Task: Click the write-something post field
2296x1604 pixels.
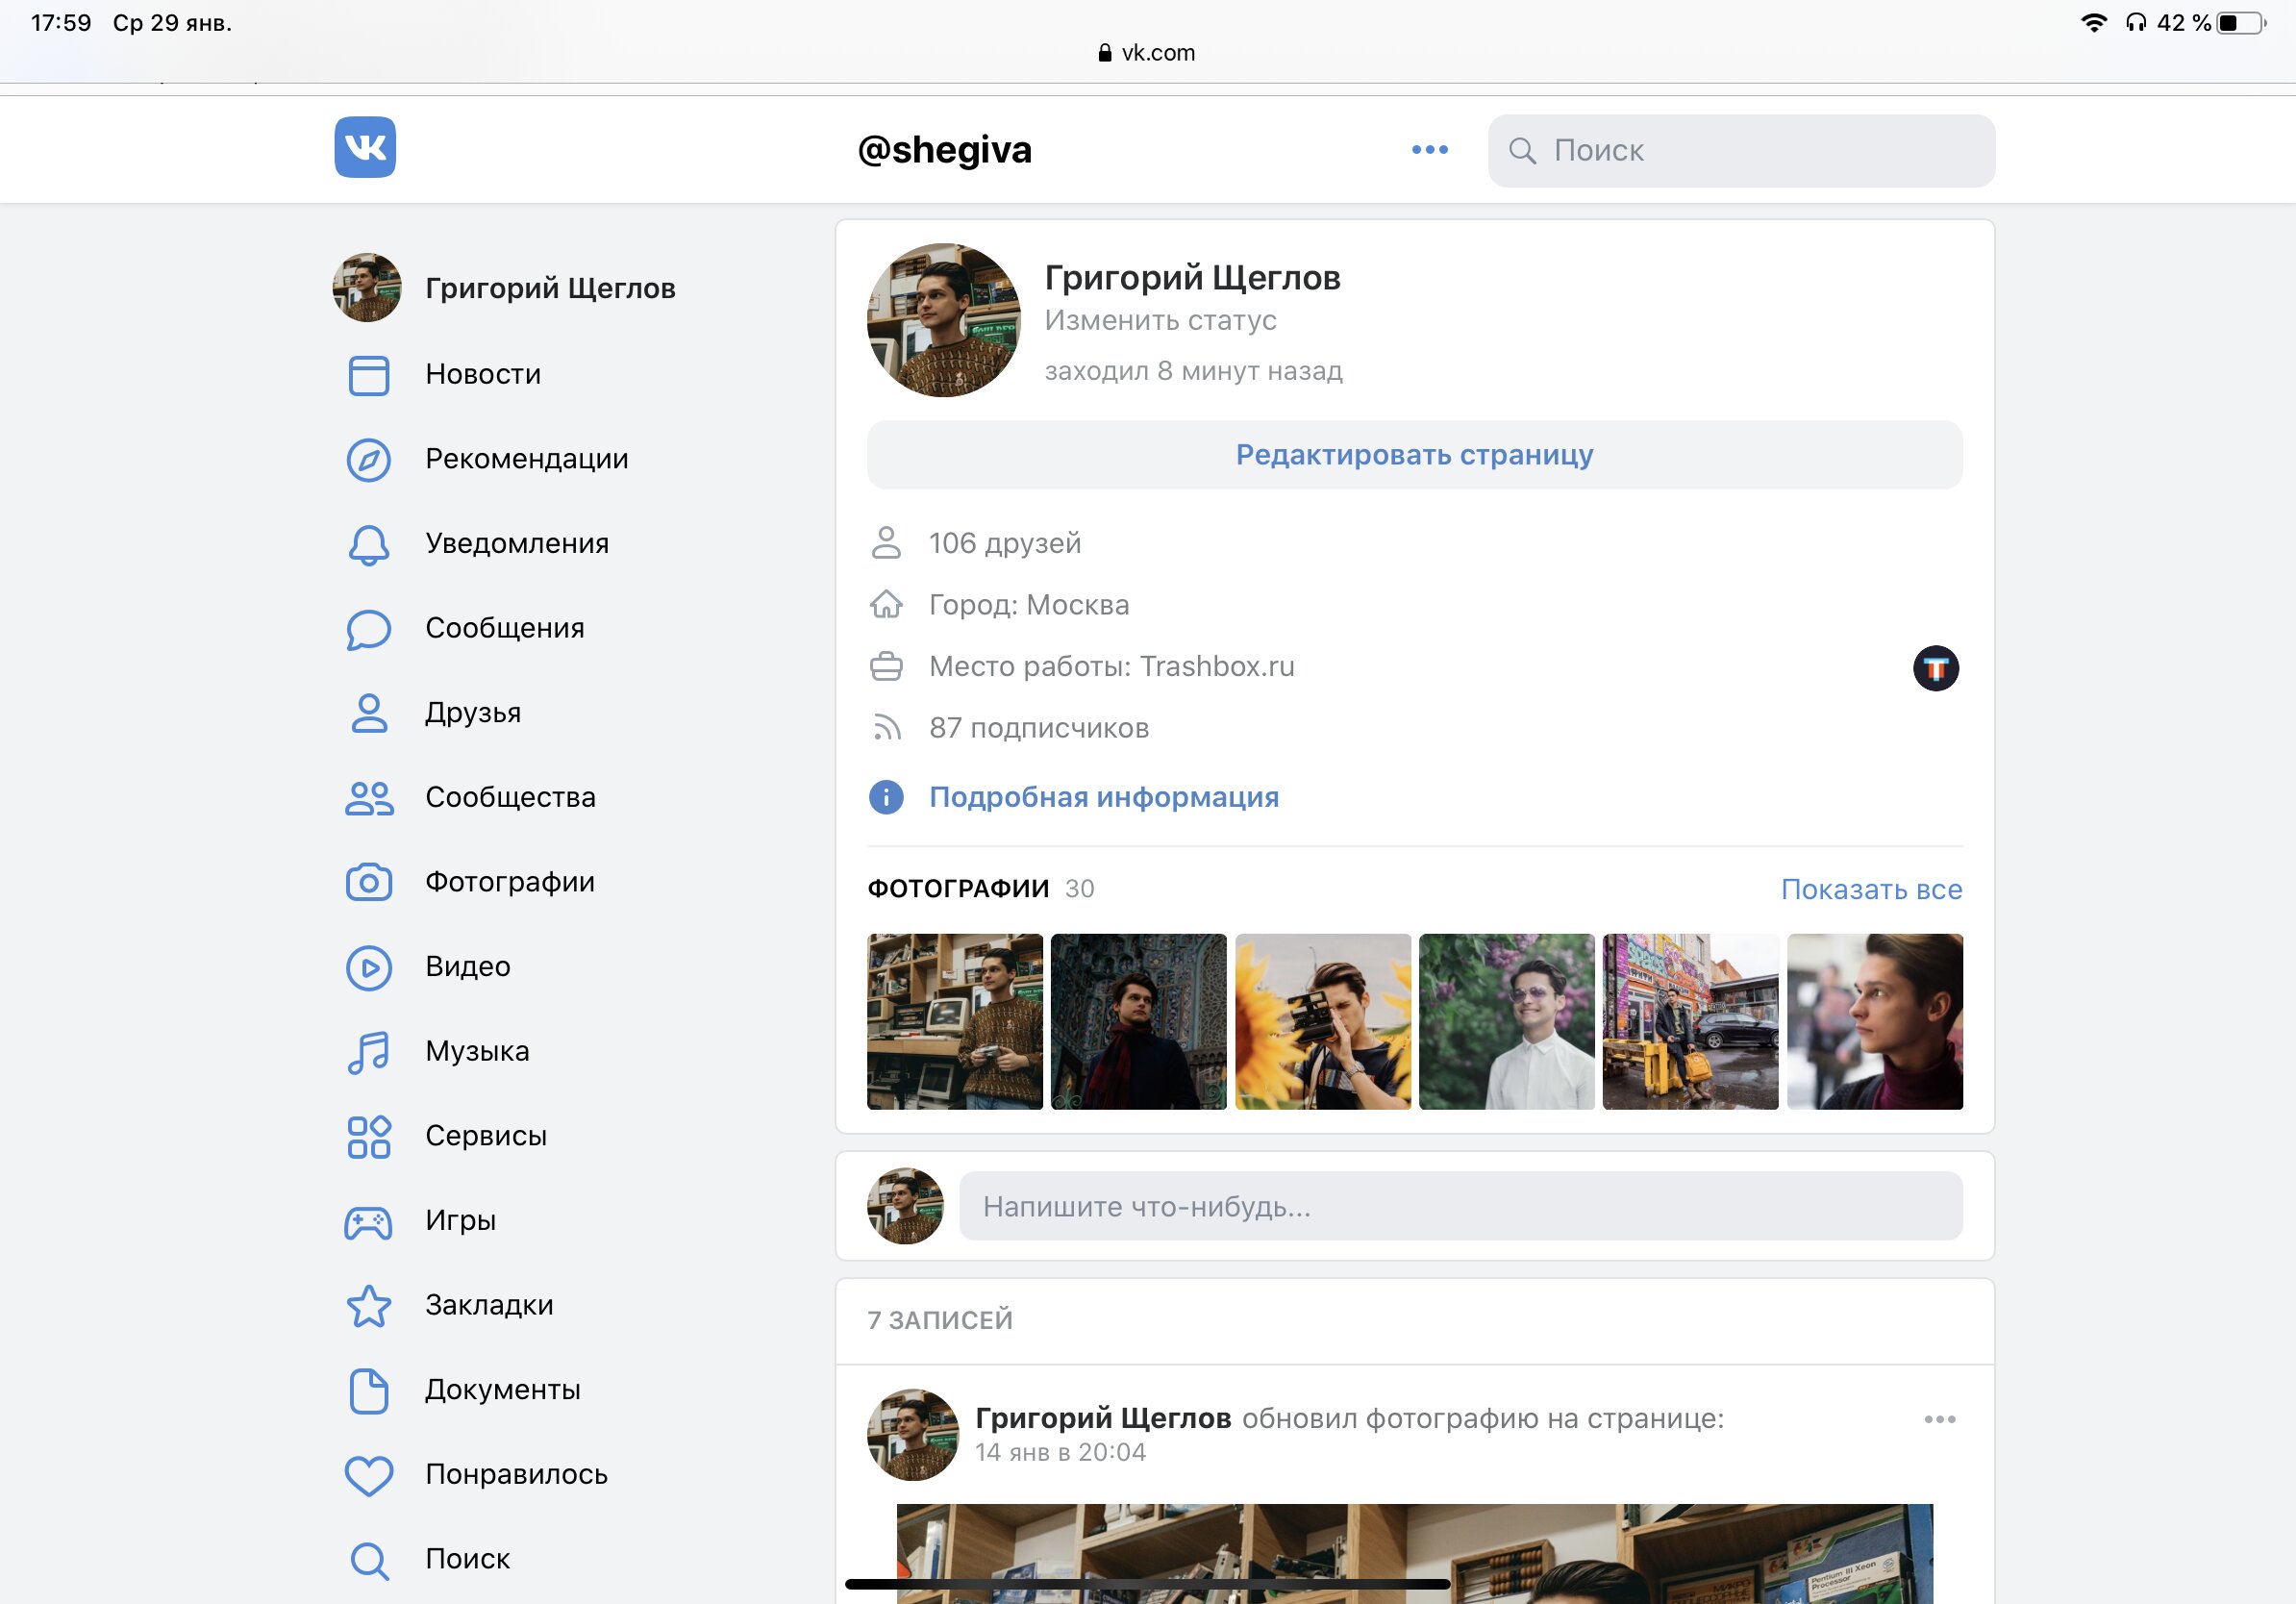Action: coord(1460,1207)
